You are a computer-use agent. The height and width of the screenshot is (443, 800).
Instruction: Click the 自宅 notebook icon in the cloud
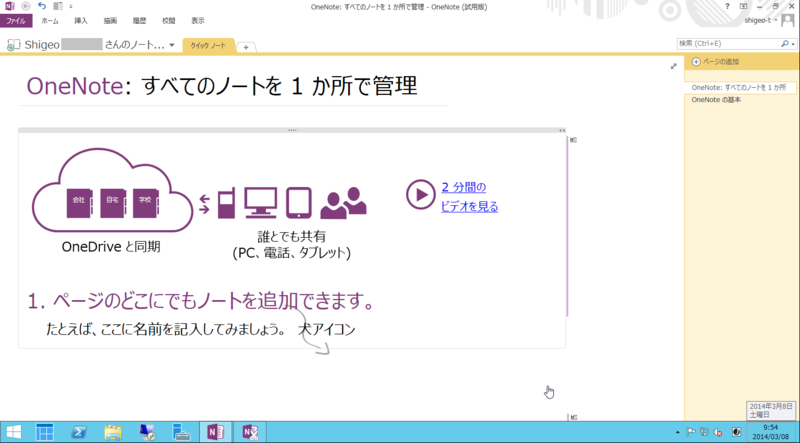pos(112,203)
